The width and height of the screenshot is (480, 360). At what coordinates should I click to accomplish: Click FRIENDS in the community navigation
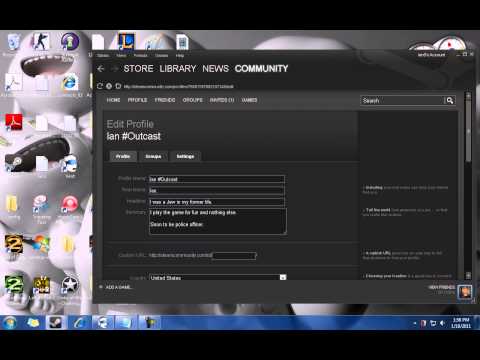point(165,100)
